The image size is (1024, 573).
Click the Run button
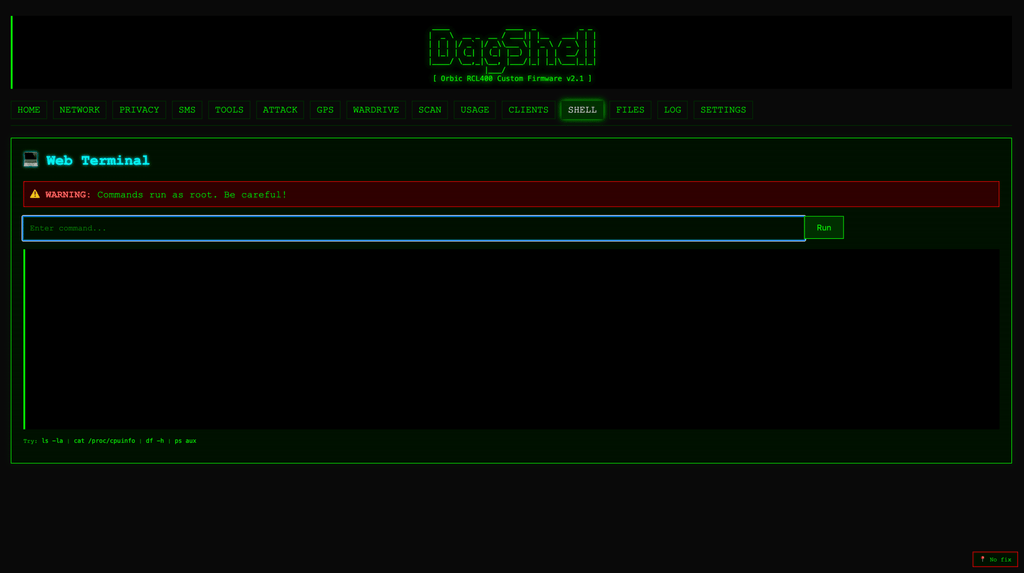[824, 227]
